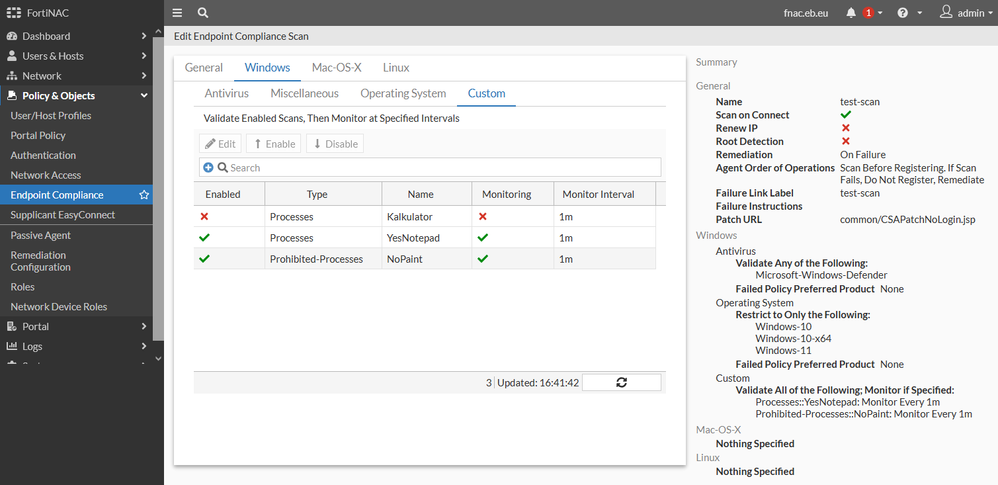Click the Disable button
Image resolution: width=998 pixels, height=485 pixels.
tap(334, 144)
